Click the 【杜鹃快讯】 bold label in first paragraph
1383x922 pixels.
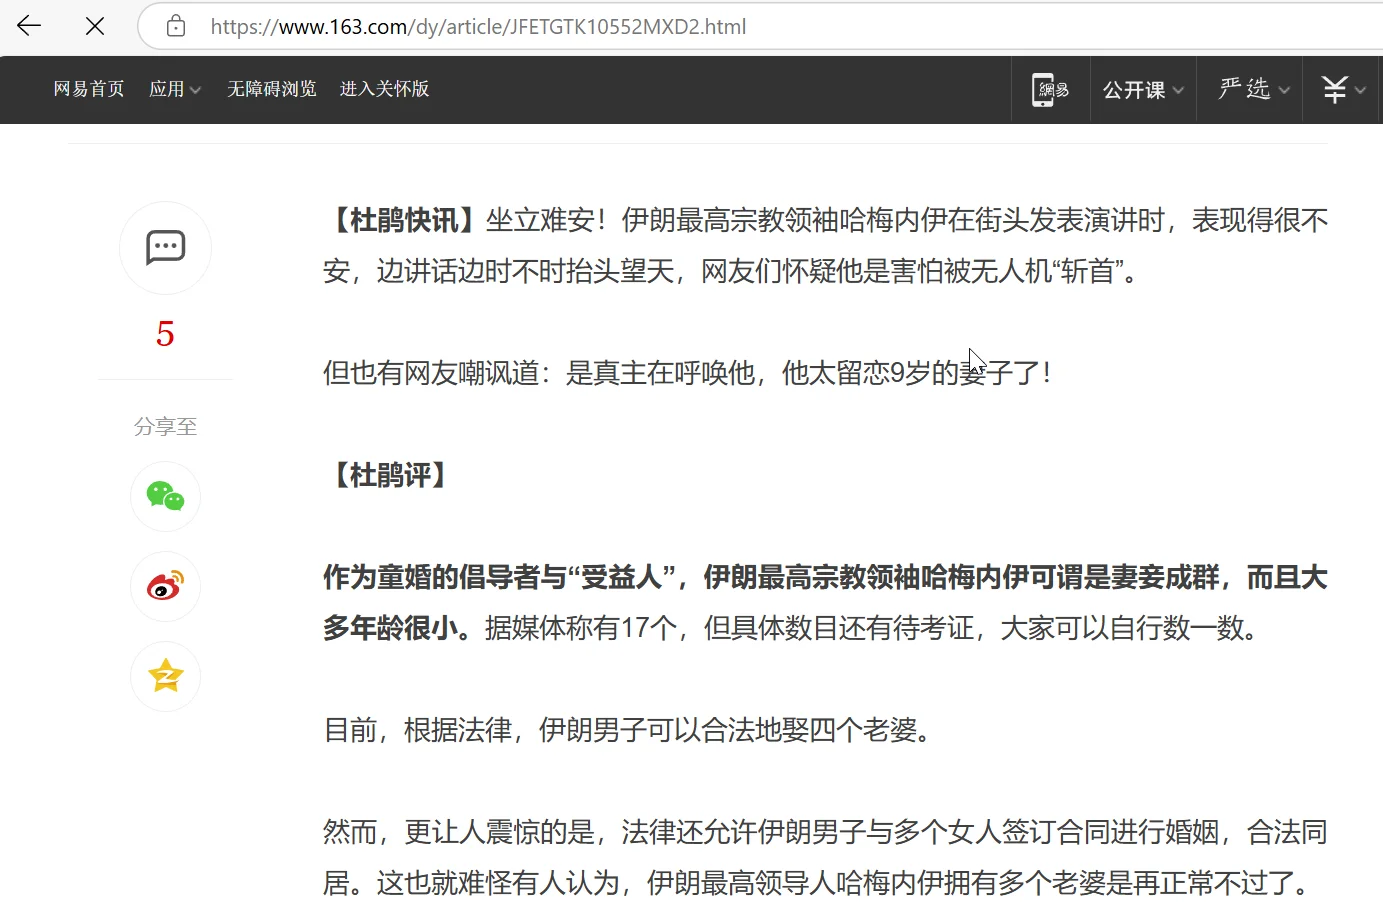pyautogui.click(x=404, y=220)
